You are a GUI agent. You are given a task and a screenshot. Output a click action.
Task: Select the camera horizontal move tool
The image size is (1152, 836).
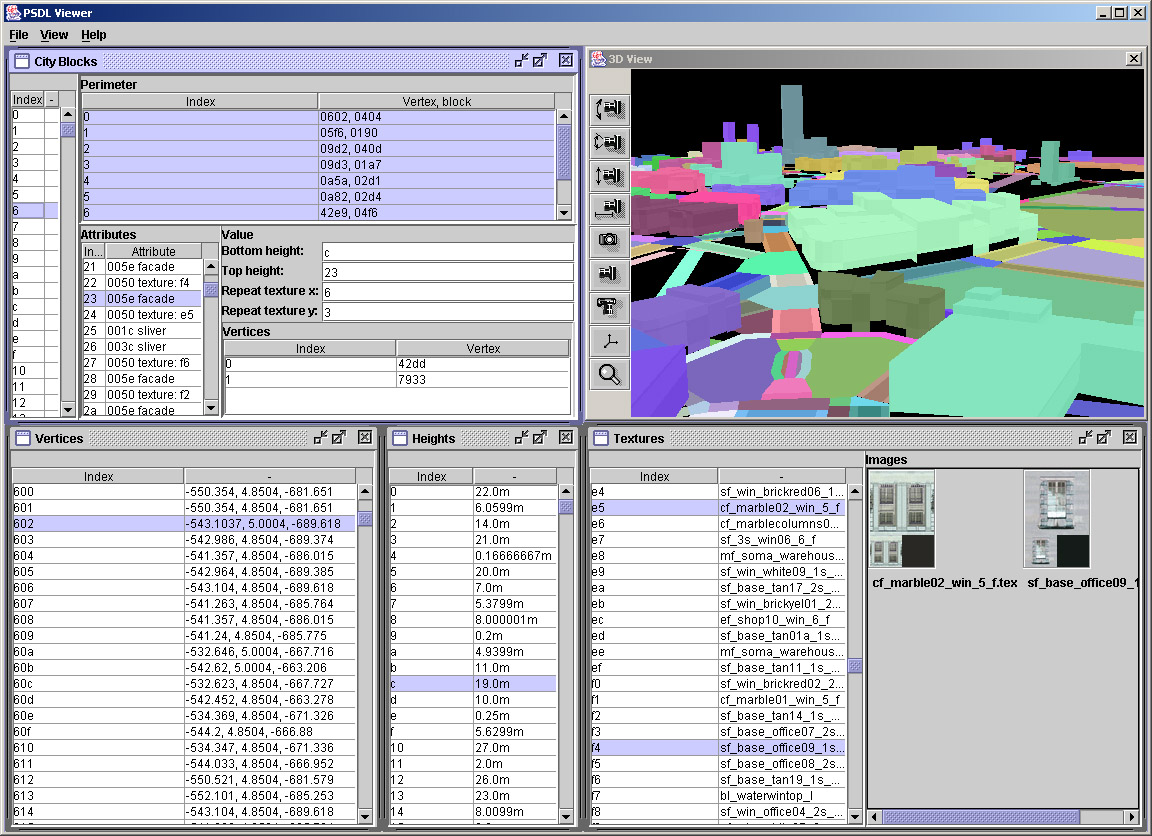609,208
